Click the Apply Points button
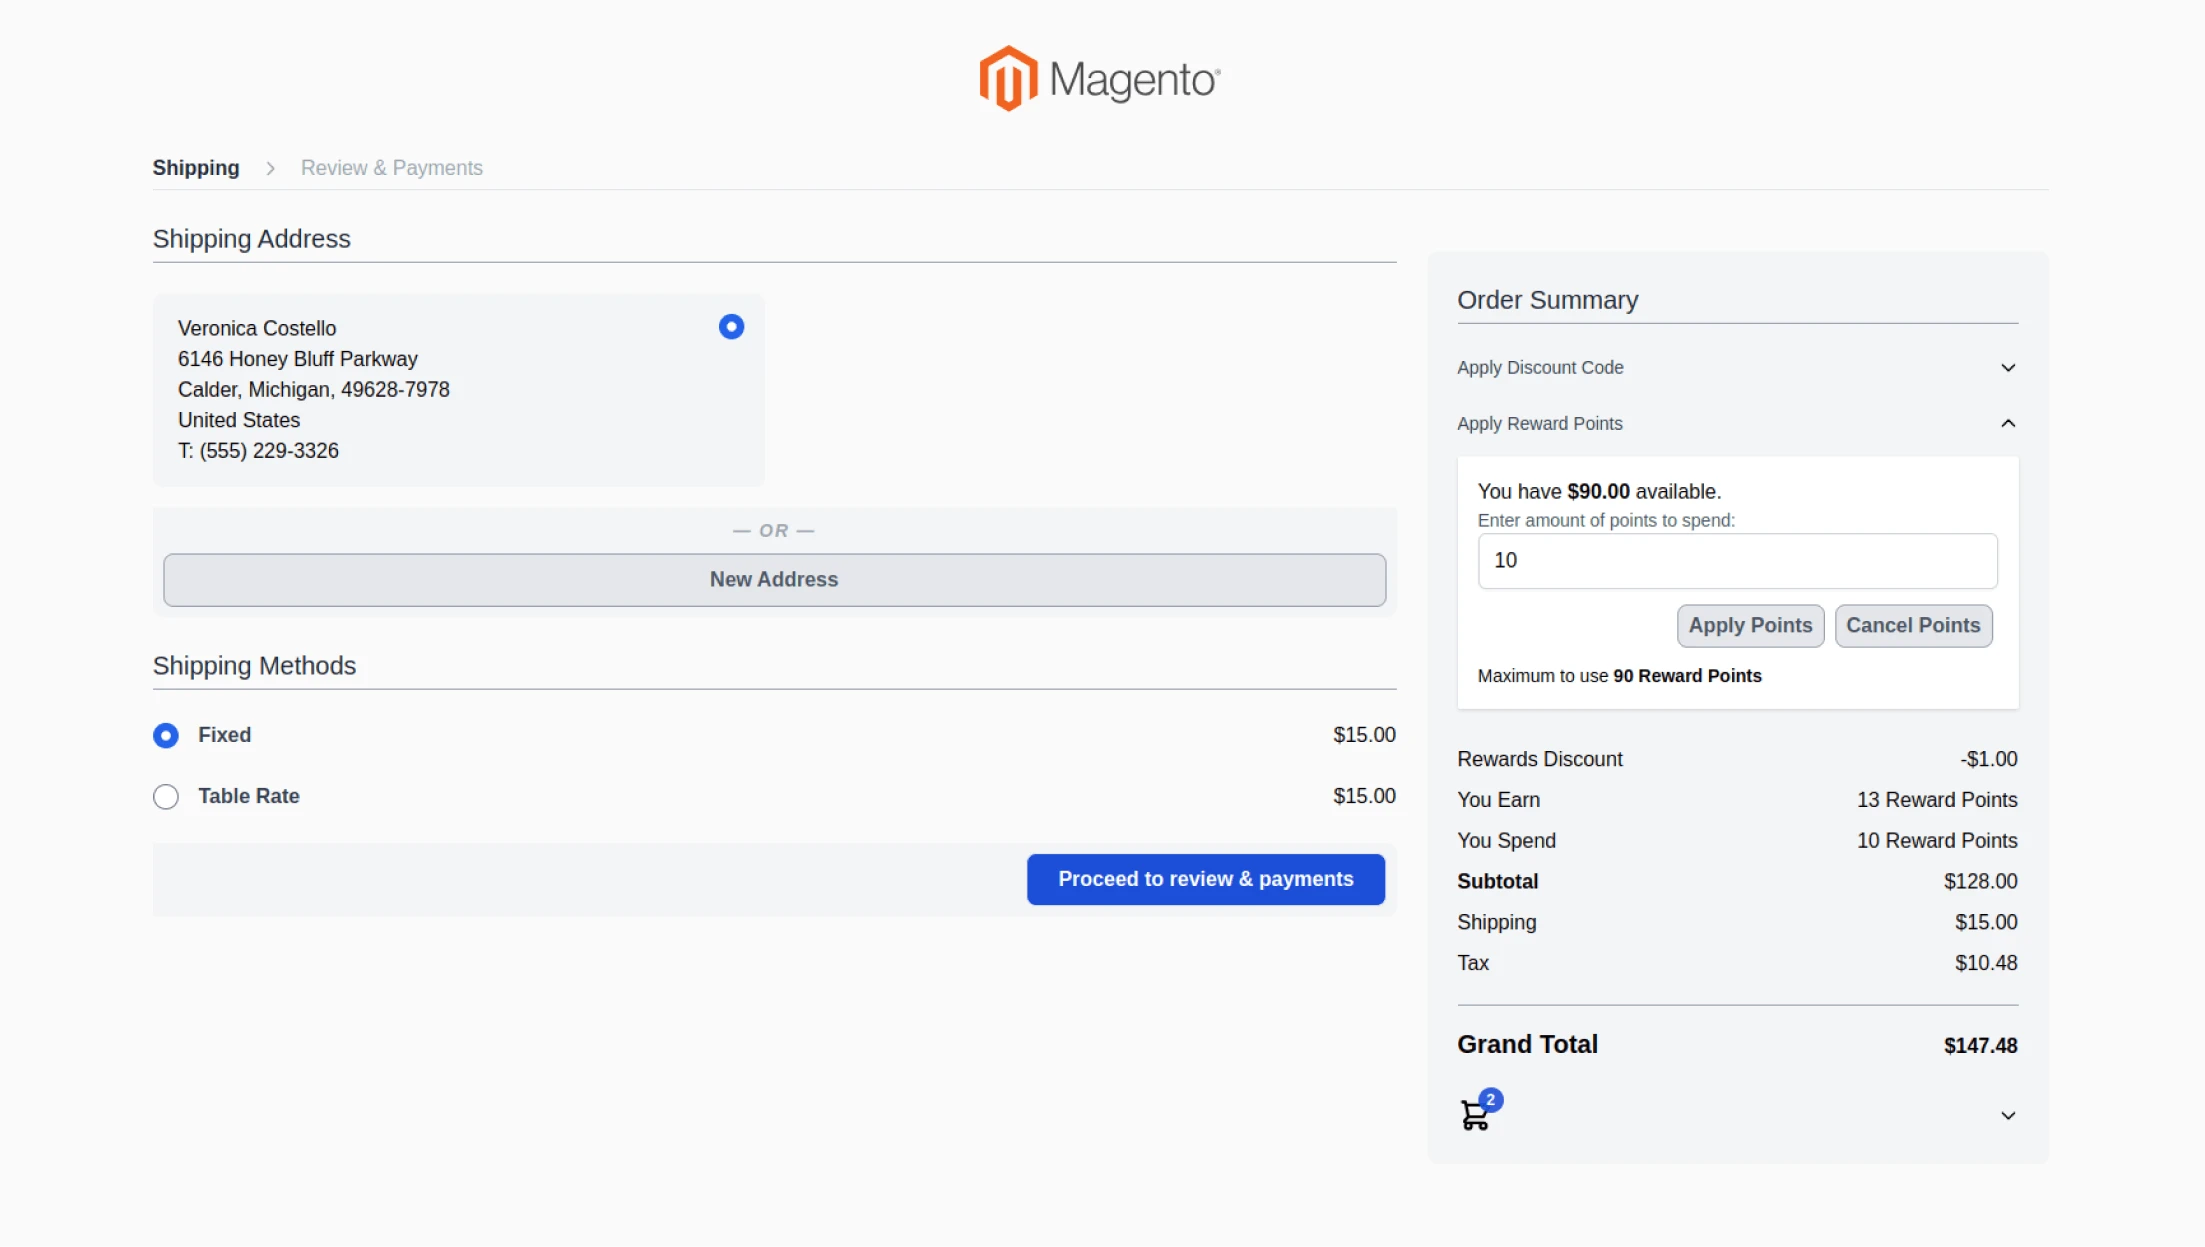Image resolution: width=2205 pixels, height=1247 pixels. [x=1751, y=626]
